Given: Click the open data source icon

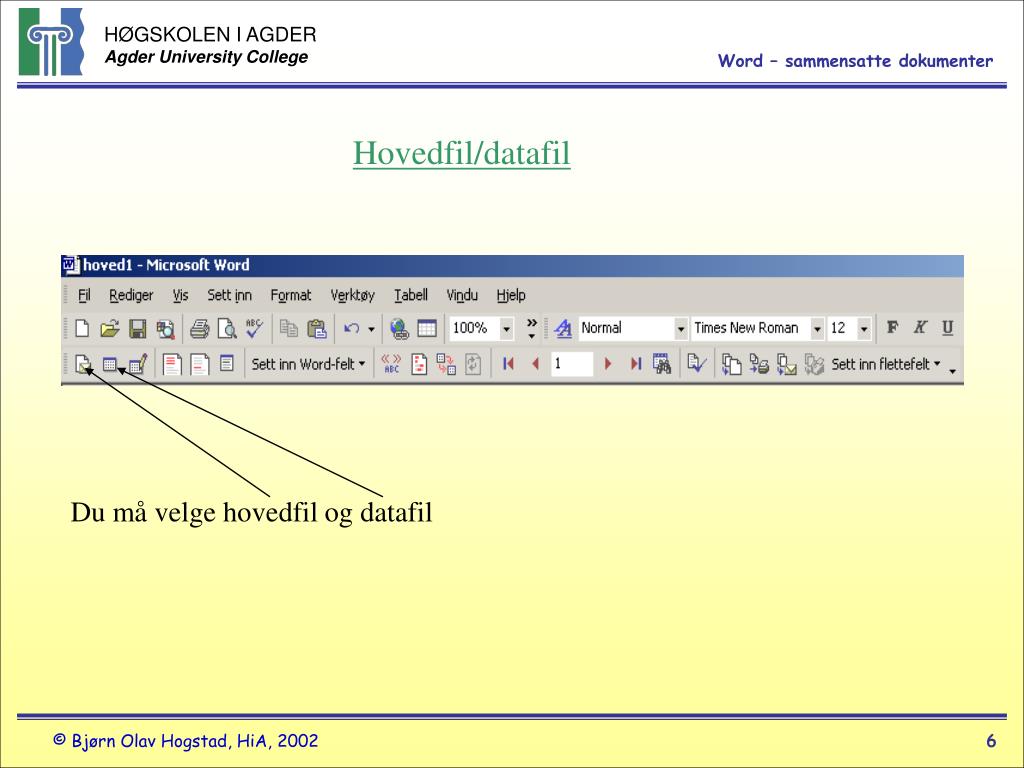Looking at the screenshot, I should pyautogui.click(x=110, y=364).
